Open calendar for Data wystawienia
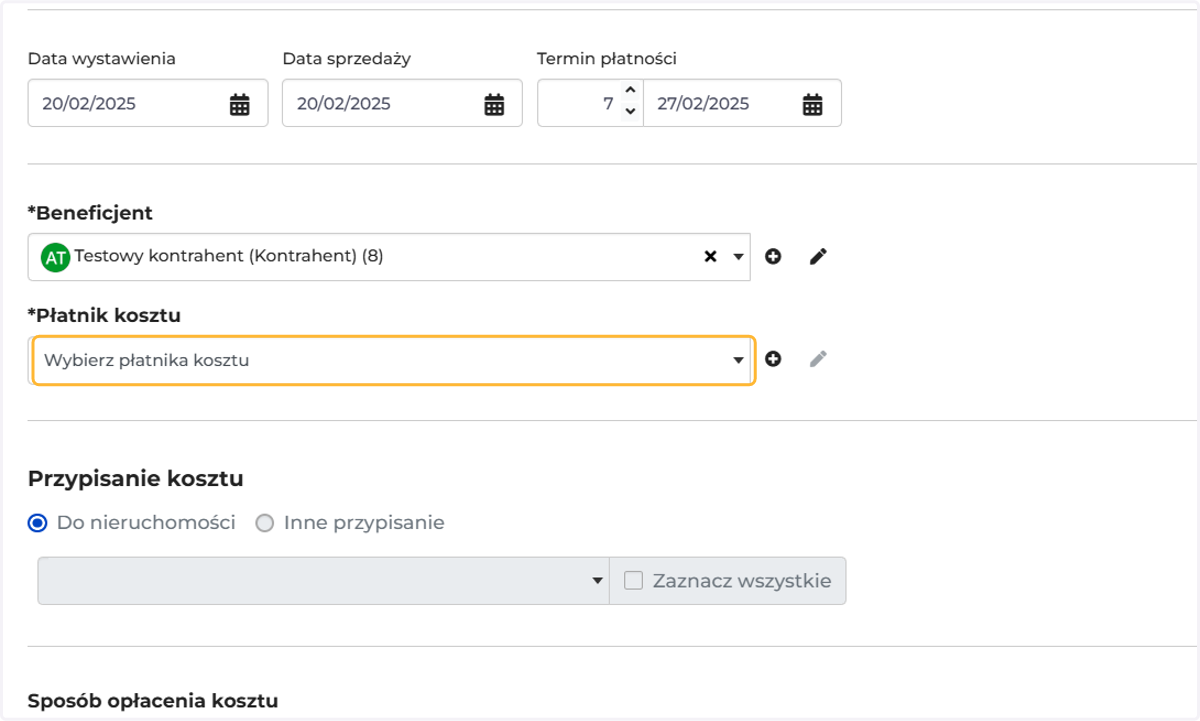1200x721 pixels. pyautogui.click(x=240, y=104)
